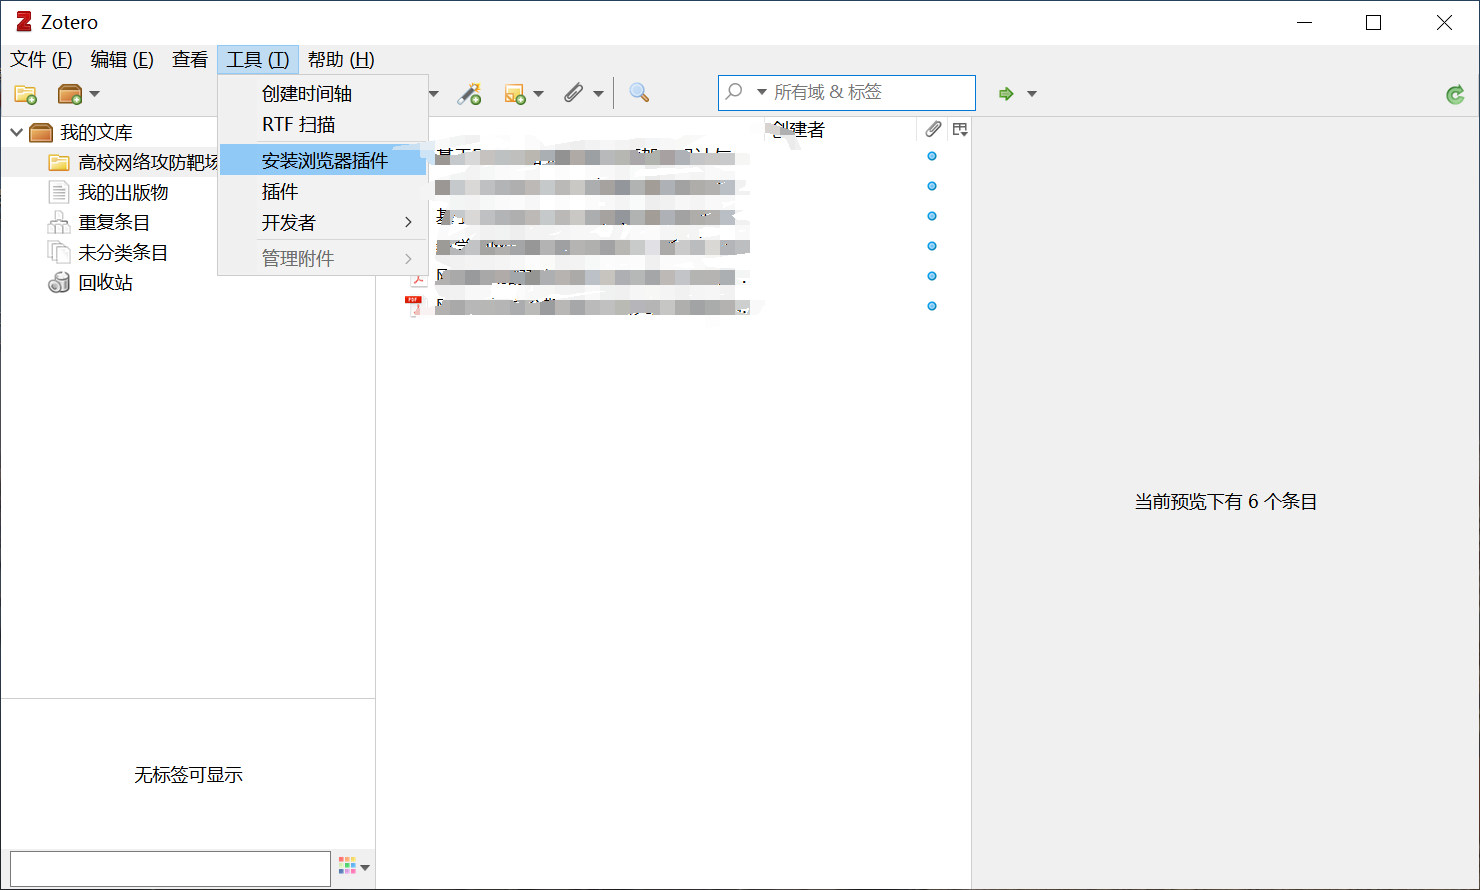Image resolution: width=1480 pixels, height=890 pixels.
Task: Click the green Sync refresh icon
Action: click(x=1455, y=95)
